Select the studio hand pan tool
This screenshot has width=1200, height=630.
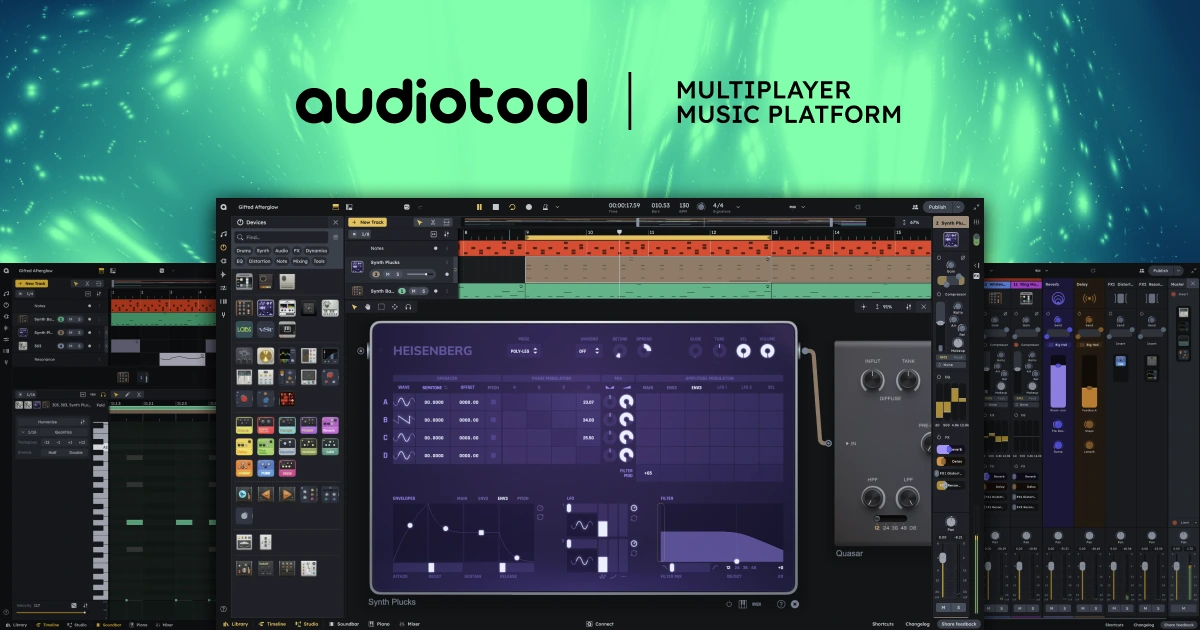367,307
